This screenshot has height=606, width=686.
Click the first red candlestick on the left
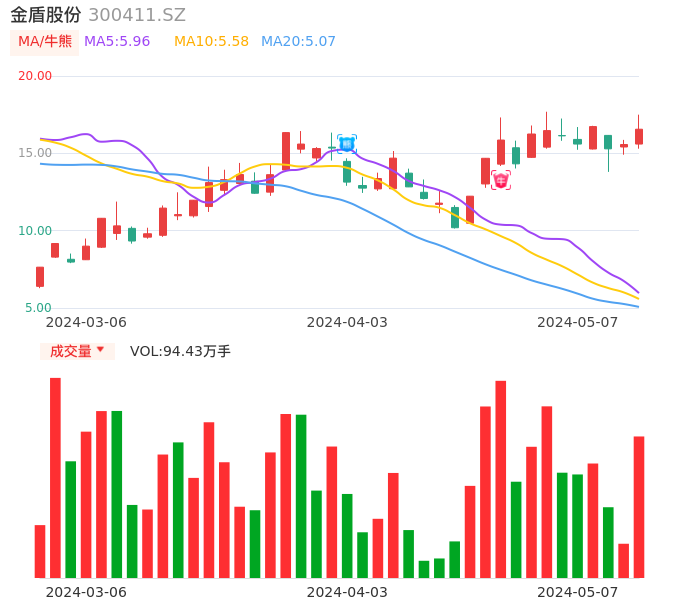[x=40, y=277]
